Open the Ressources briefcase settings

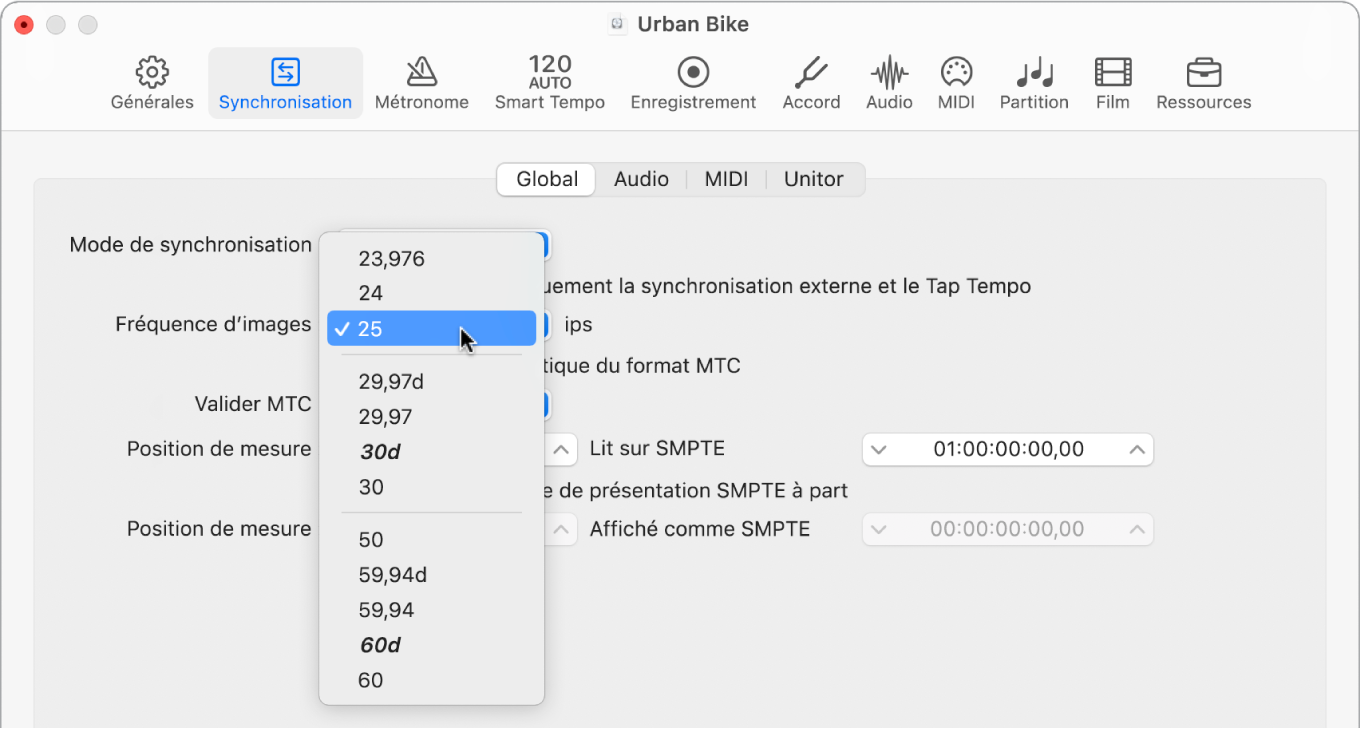[1203, 83]
